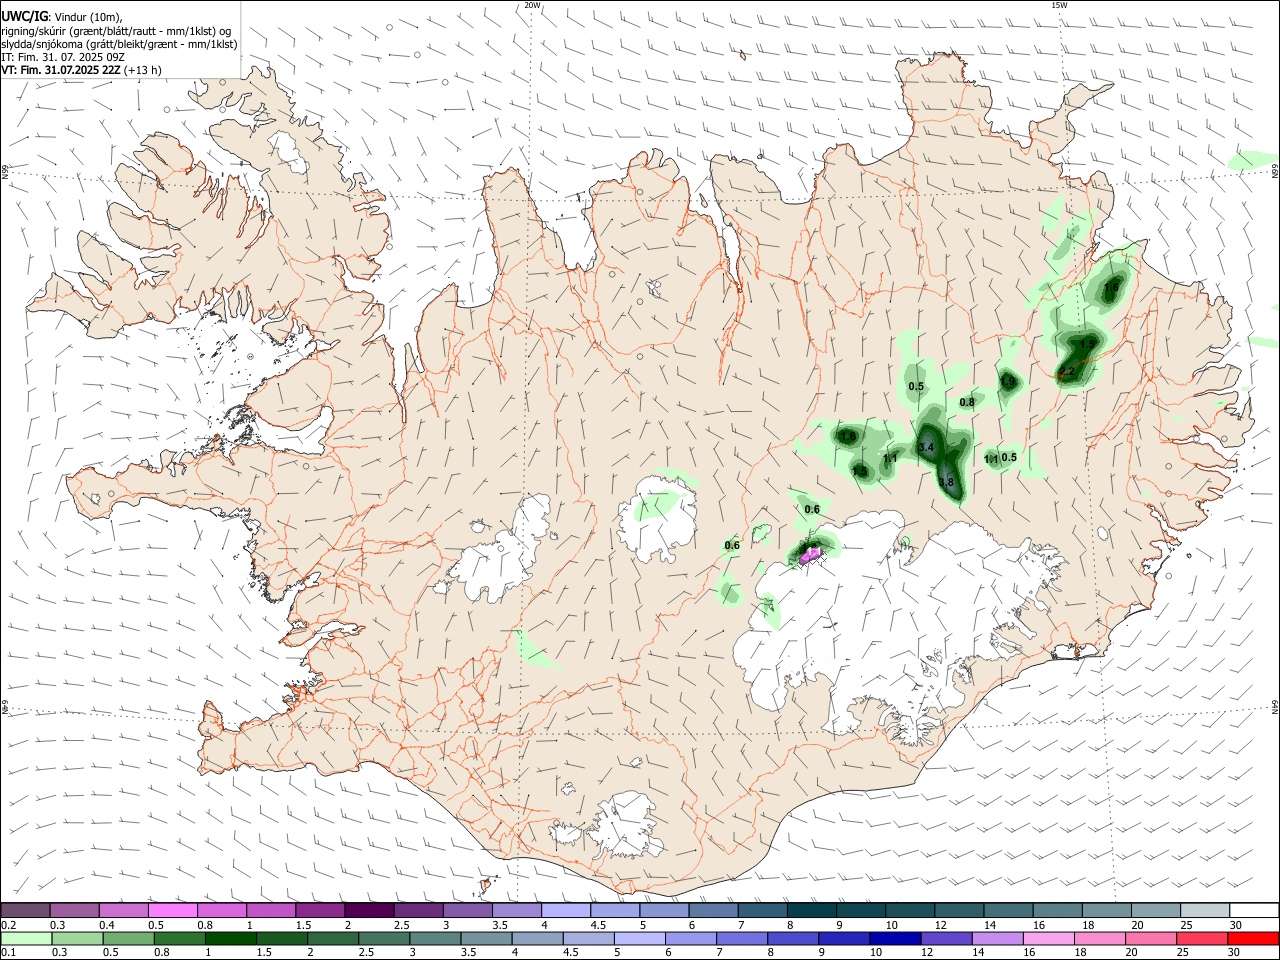Image resolution: width=1280 pixels, height=960 pixels.
Task: Select the 0.8 precipitation value on the map
Action: (x=967, y=403)
